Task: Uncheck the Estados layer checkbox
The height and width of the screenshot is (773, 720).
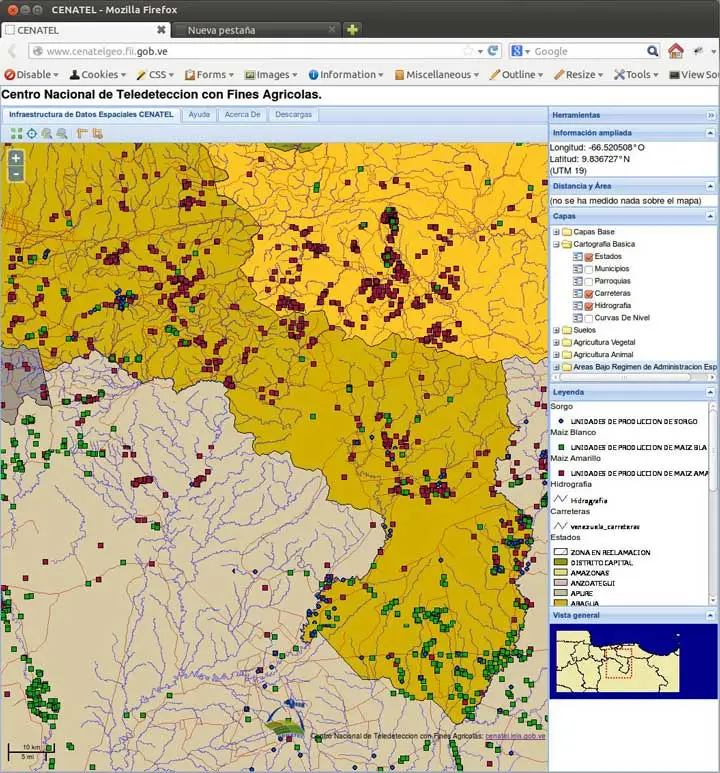Action: pos(589,257)
